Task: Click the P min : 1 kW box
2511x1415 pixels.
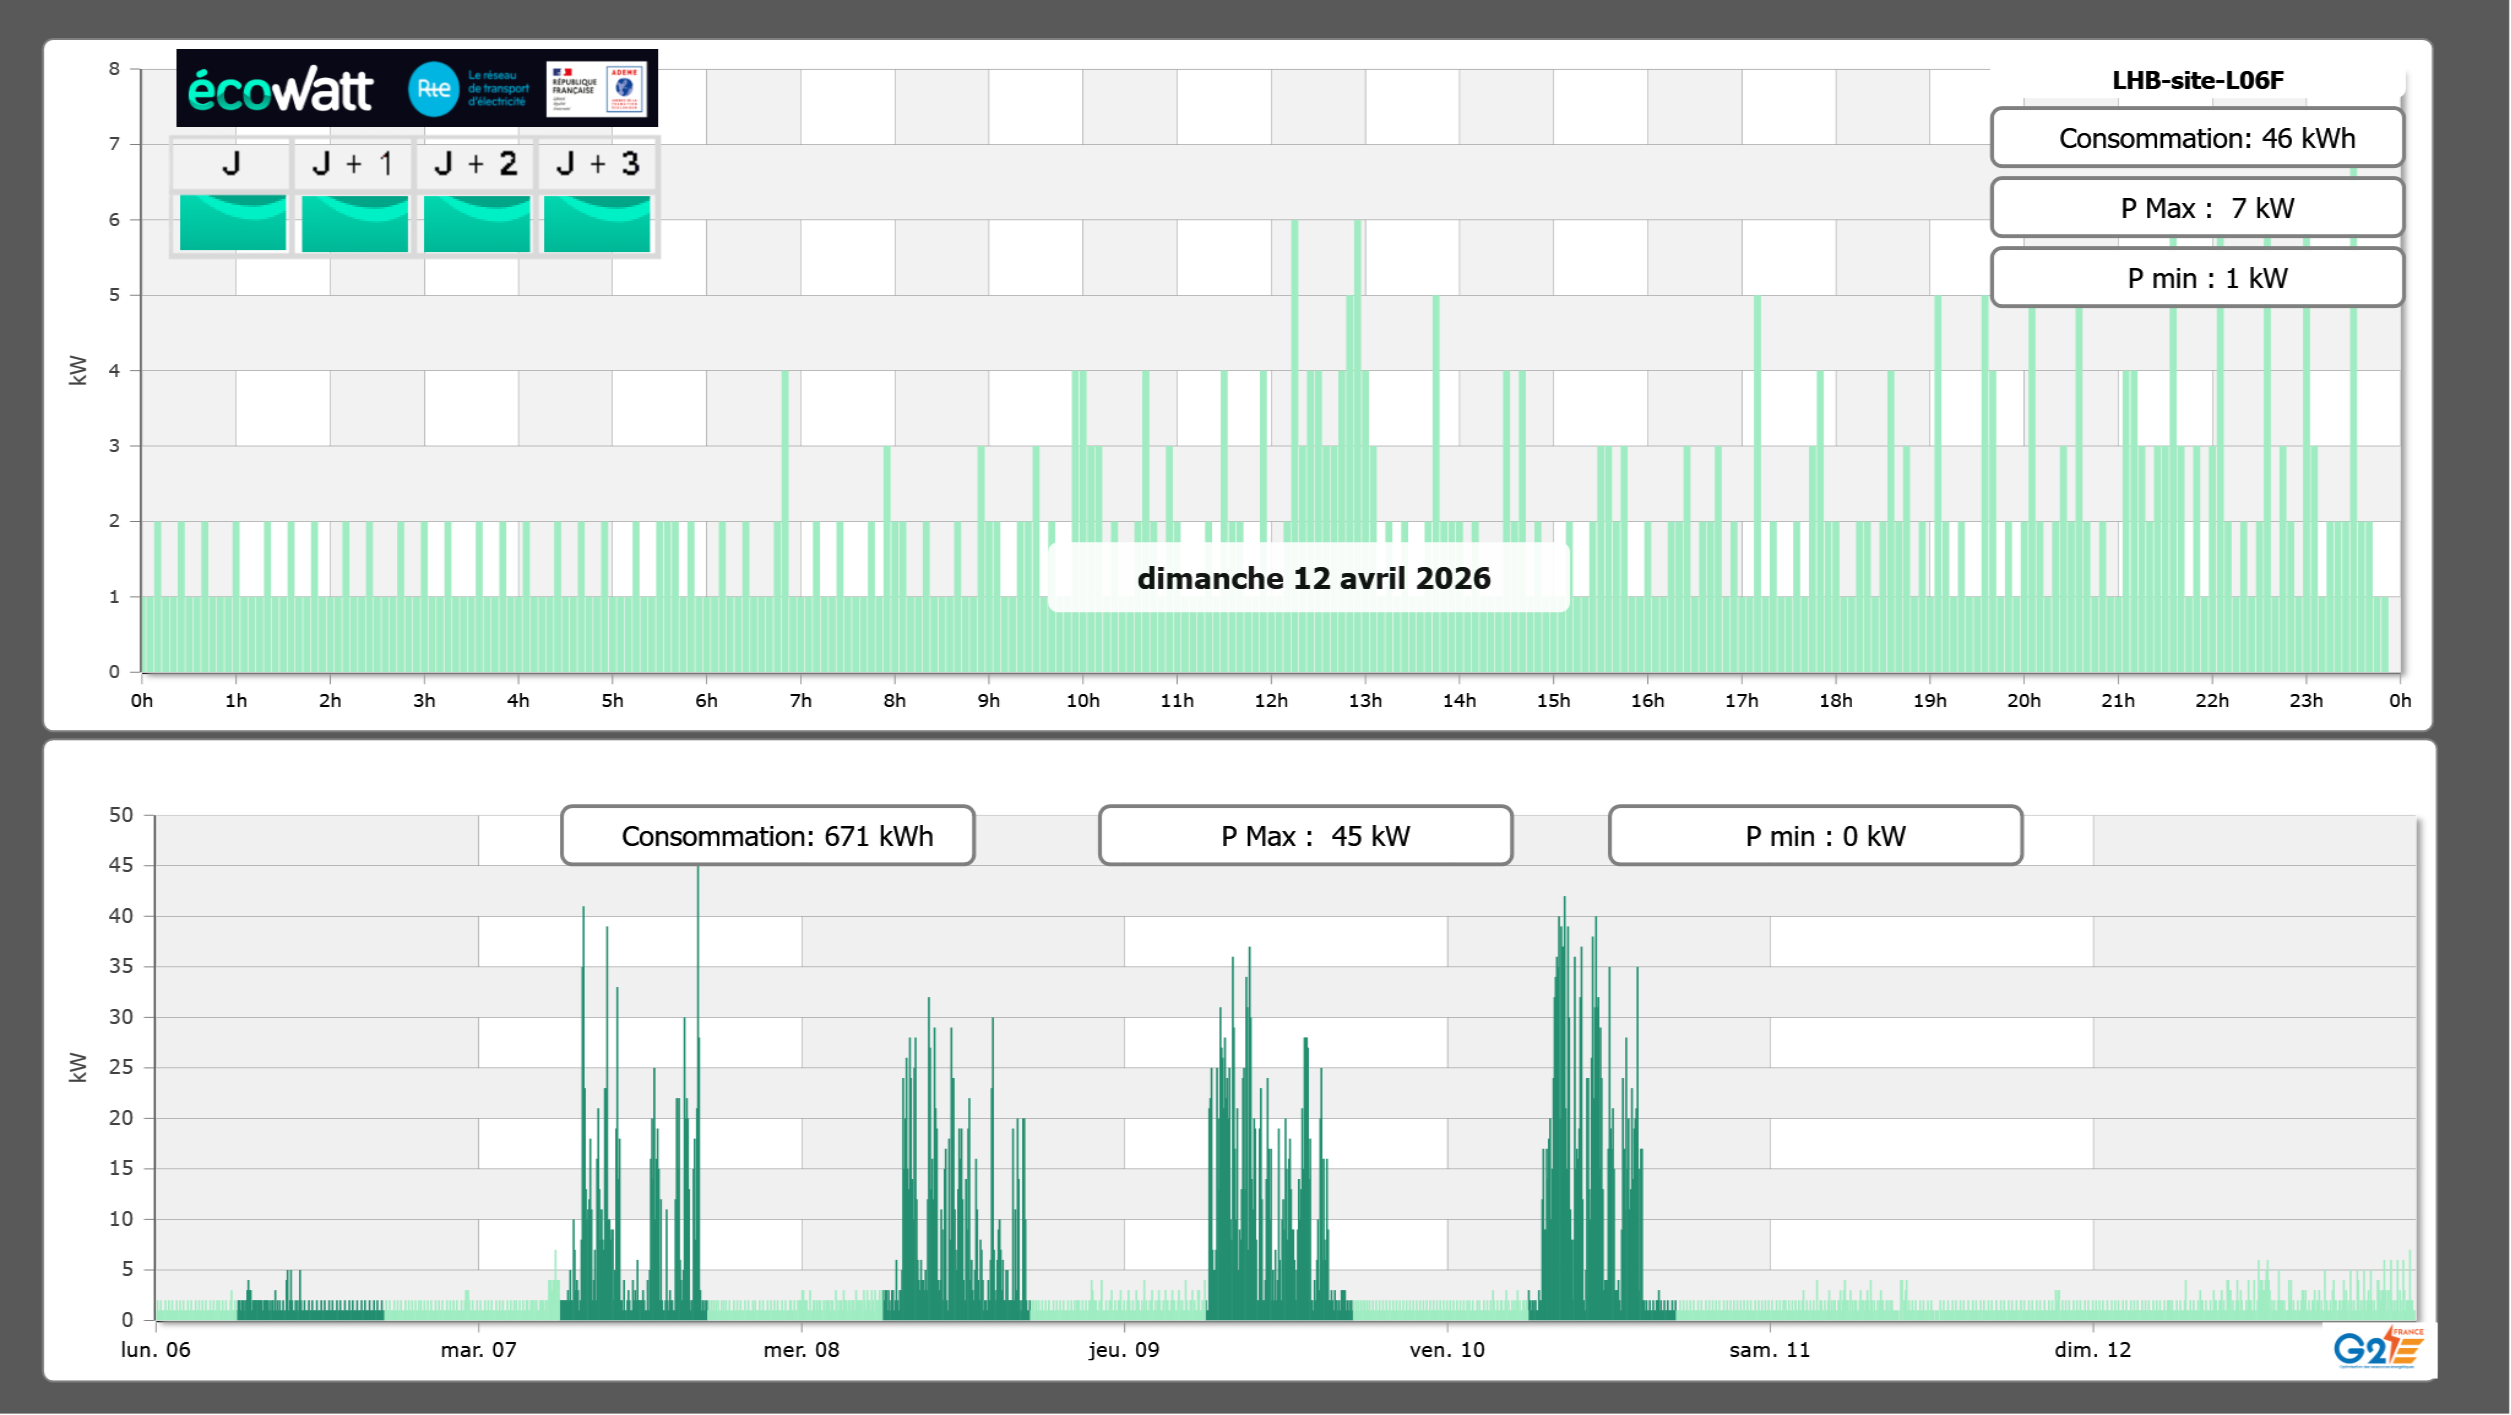Action: point(2197,278)
